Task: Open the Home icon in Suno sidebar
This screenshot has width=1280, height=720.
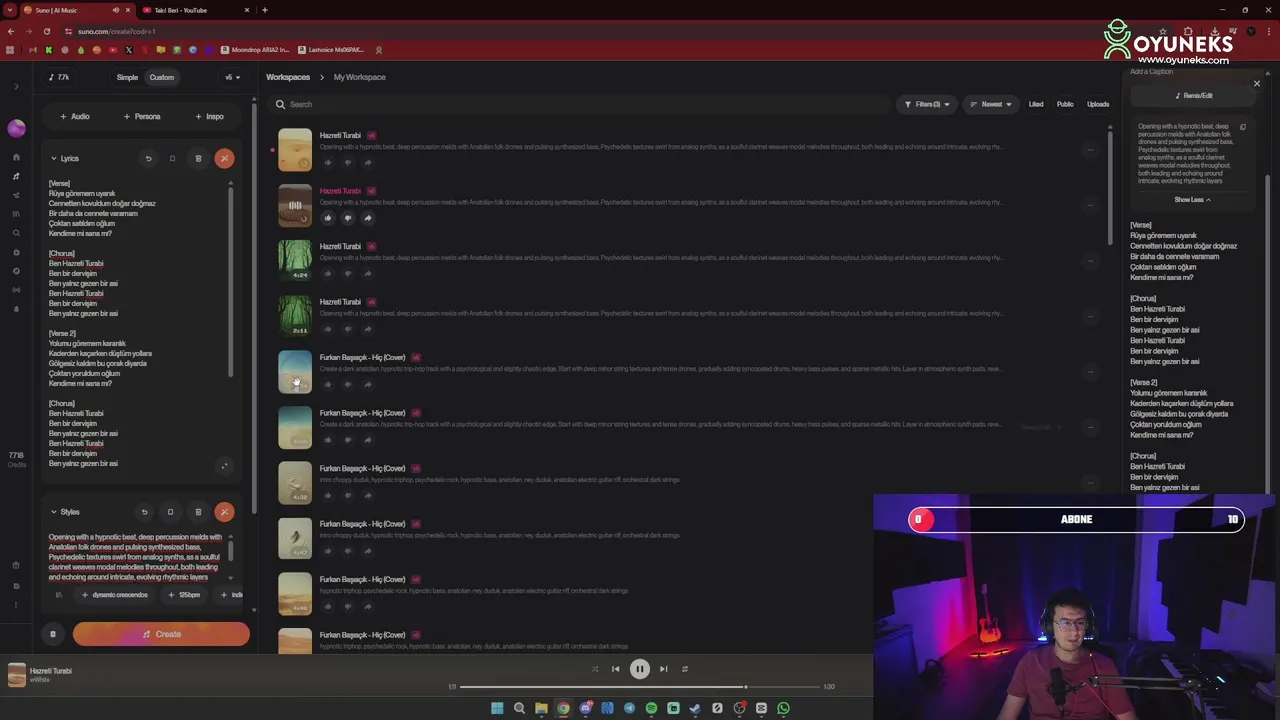Action: pyautogui.click(x=16, y=157)
